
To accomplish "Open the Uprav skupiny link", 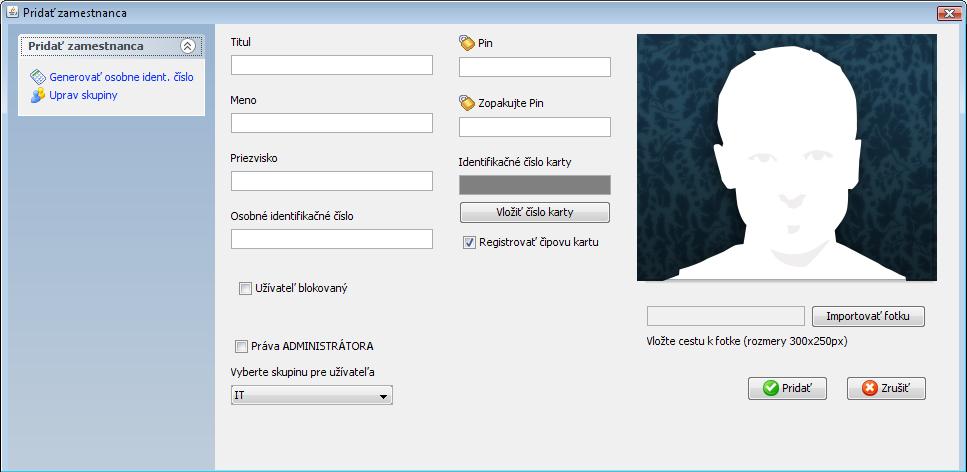I will (x=83, y=95).
